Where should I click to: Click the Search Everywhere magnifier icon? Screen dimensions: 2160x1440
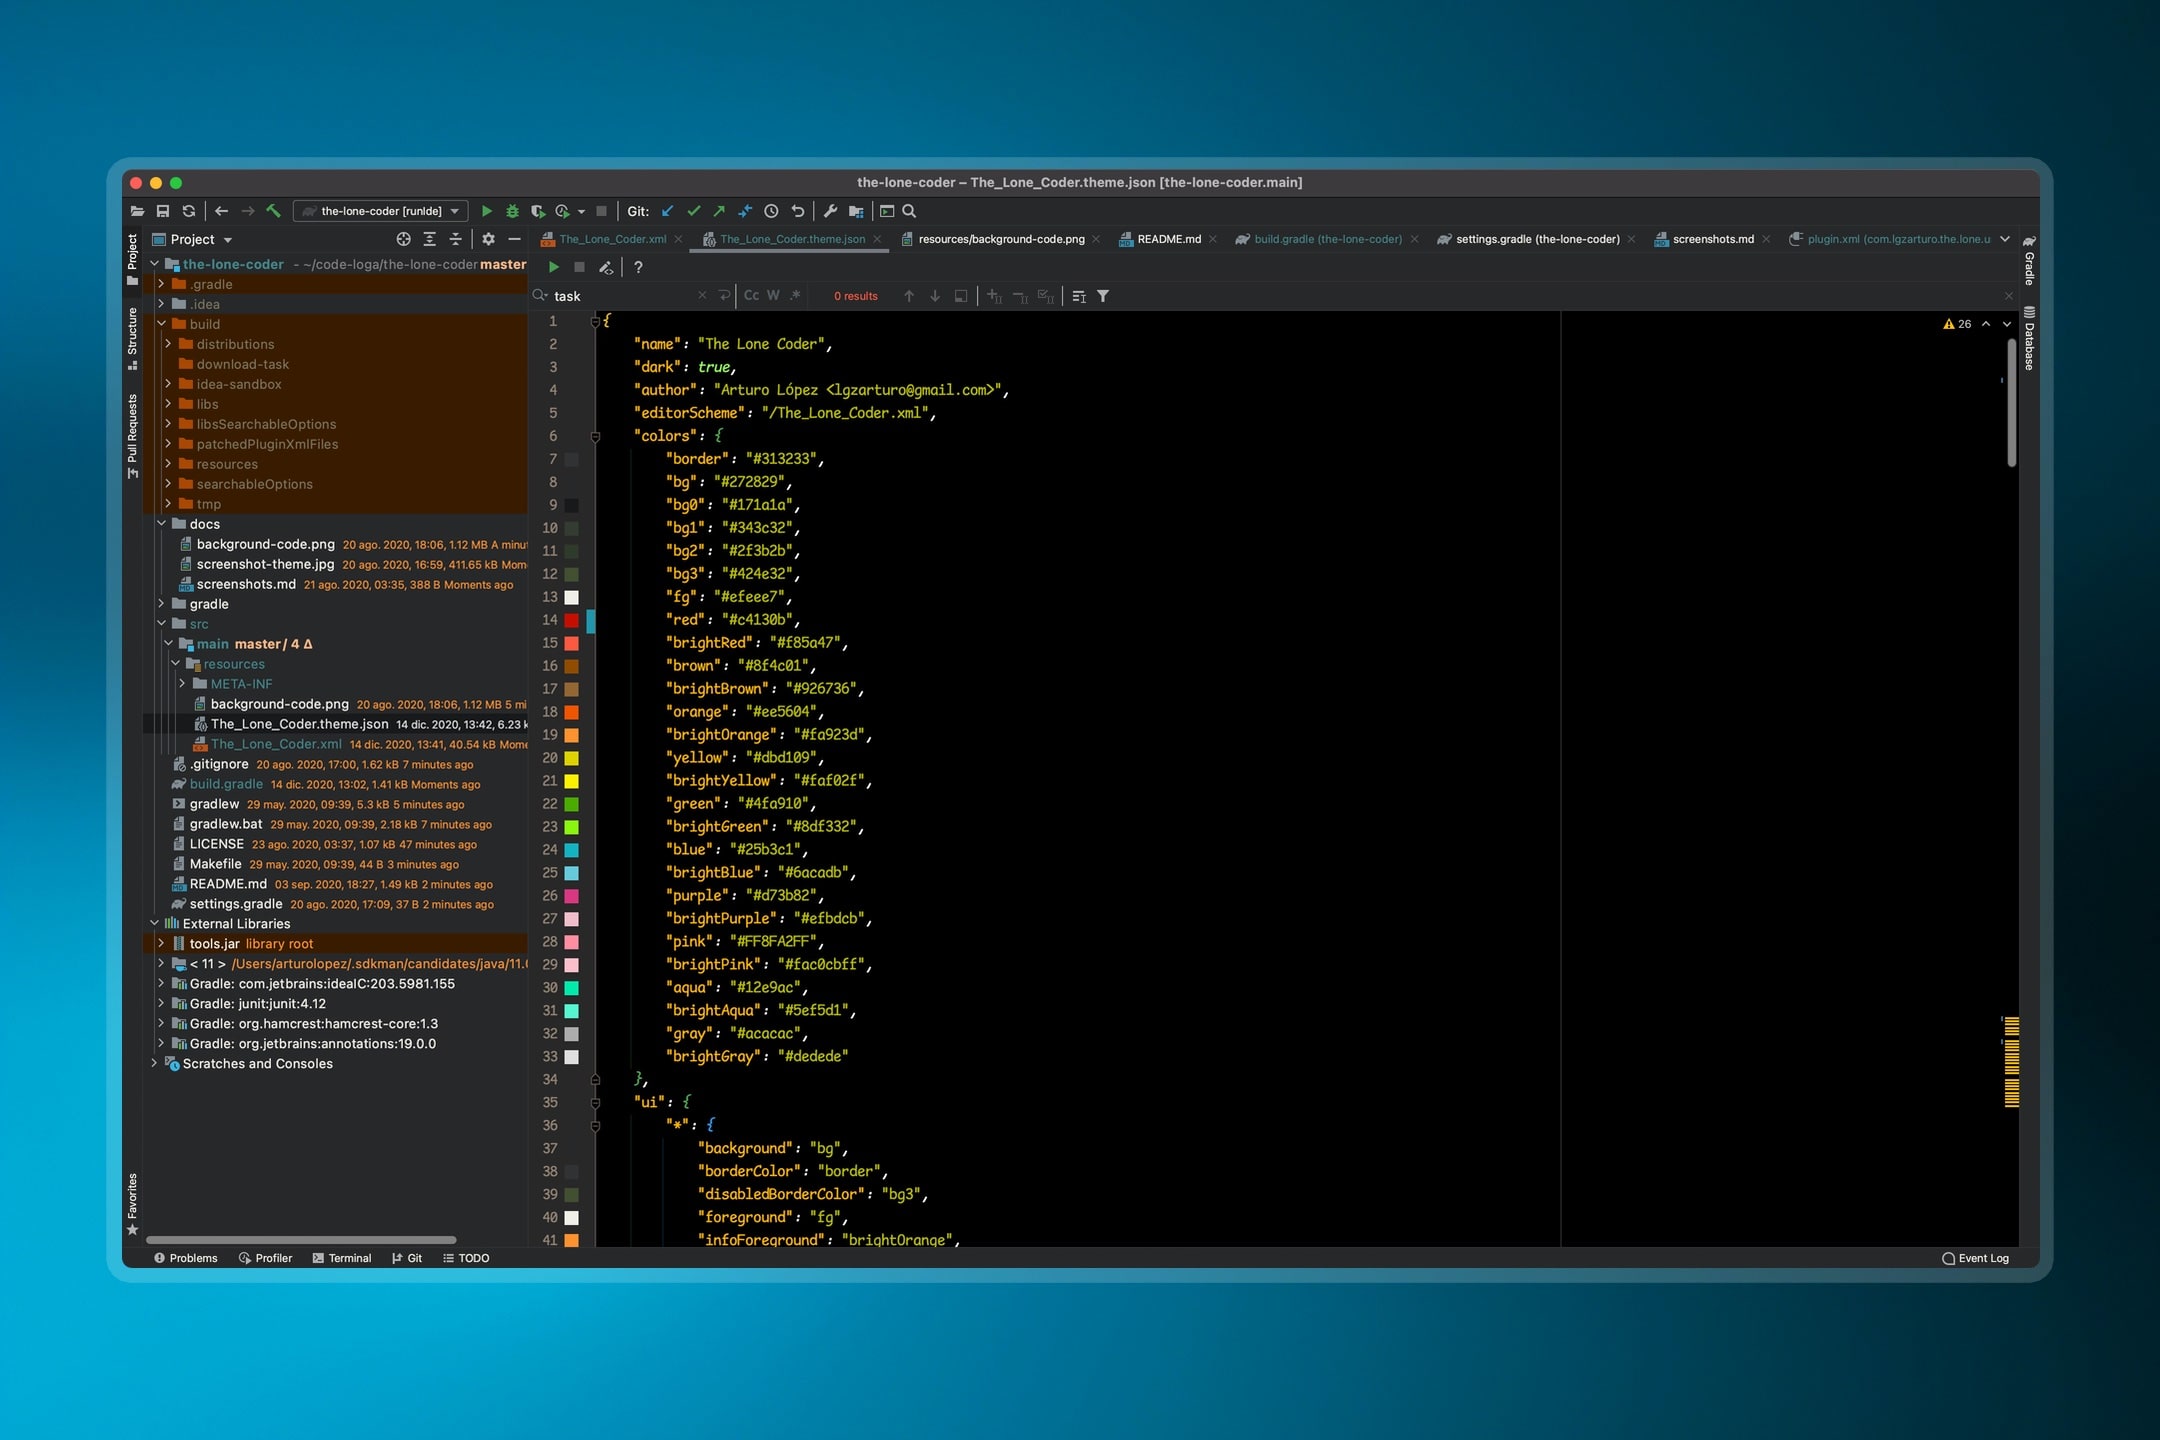click(909, 211)
